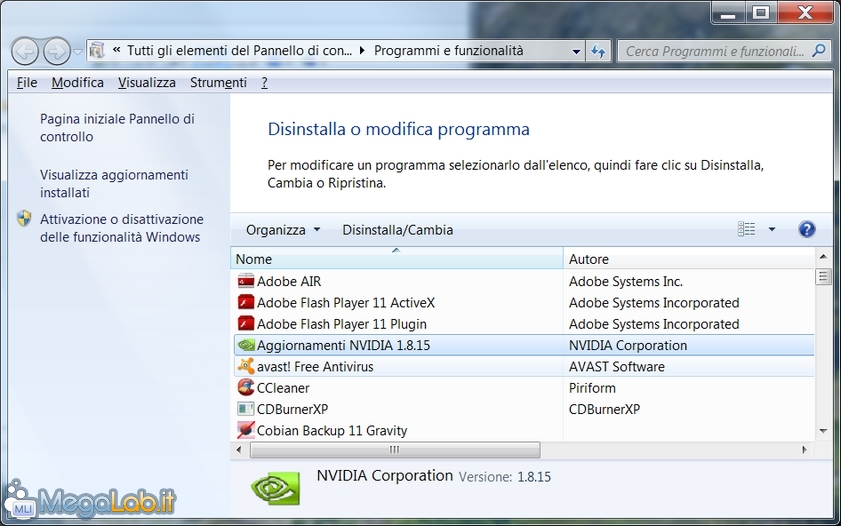Select Adobe Flash Player 11 Plugin text
841x526 pixels.
click(x=342, y=324)
